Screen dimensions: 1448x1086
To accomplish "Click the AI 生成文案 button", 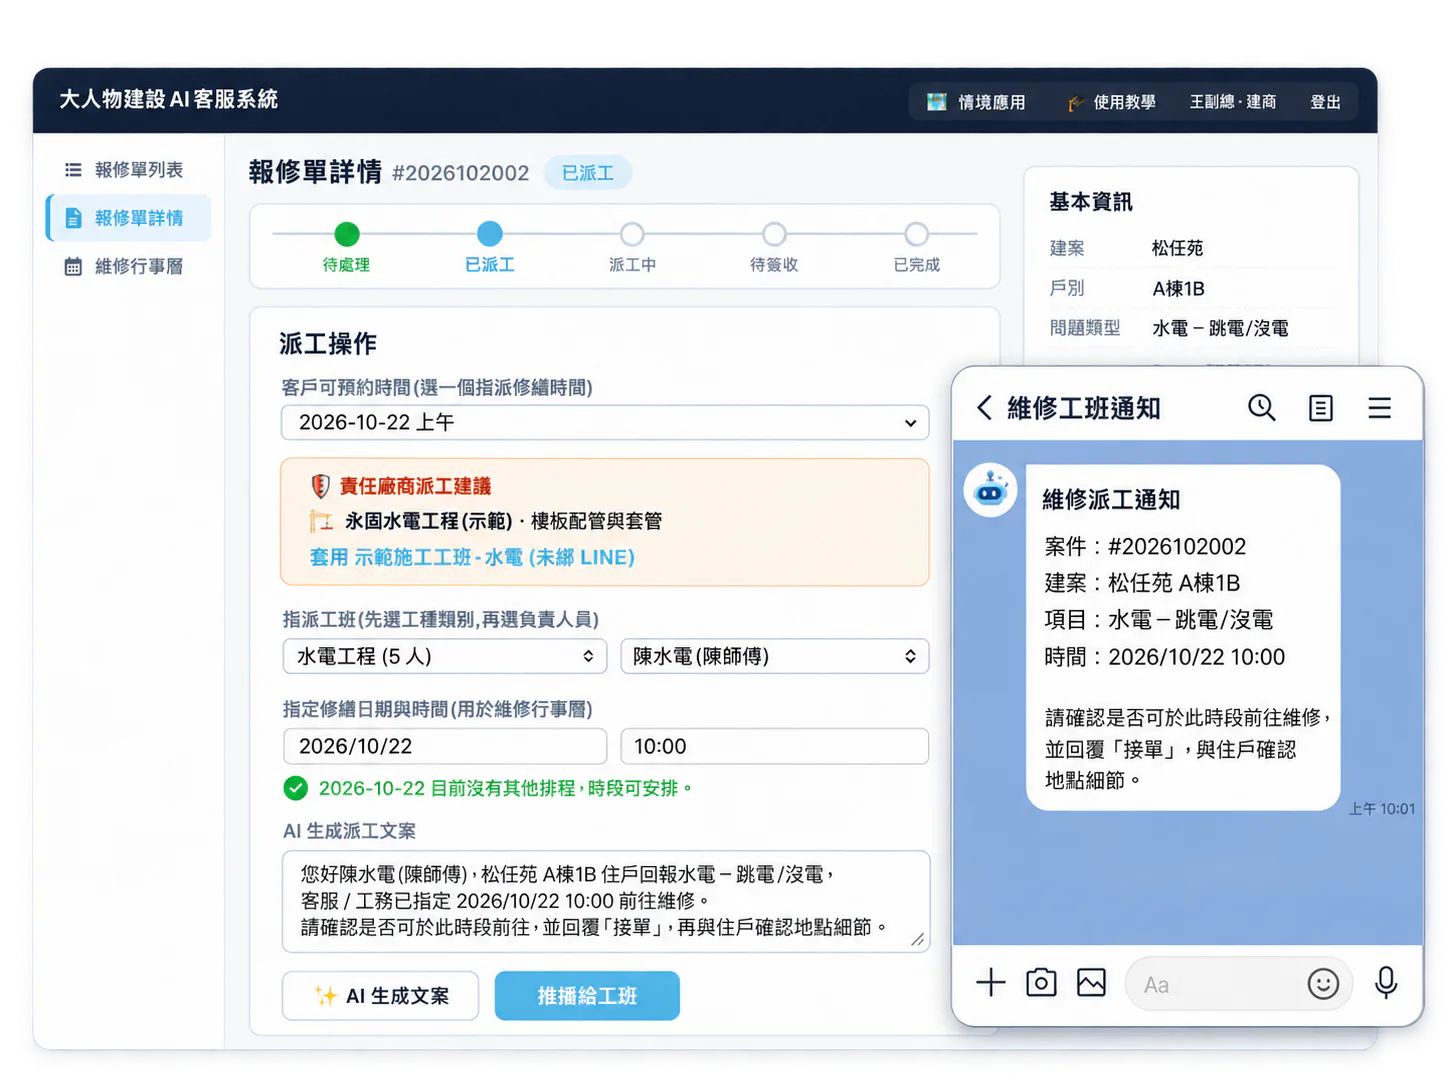I will tap(380, 996).
